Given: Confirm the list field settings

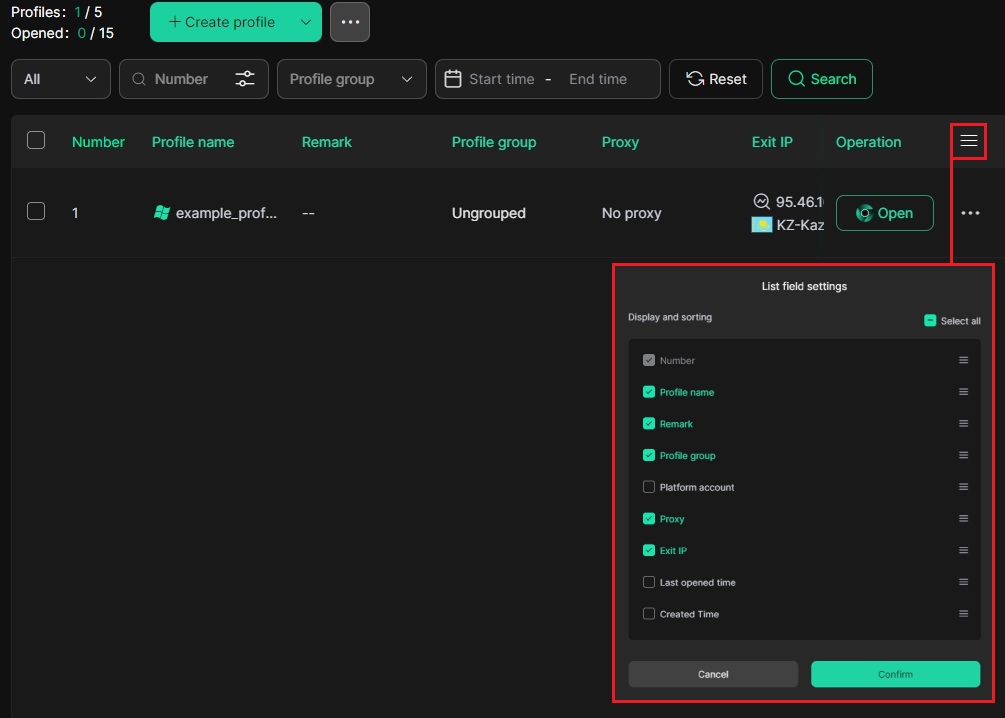Looking at the screenshot, I should [895, 674].
